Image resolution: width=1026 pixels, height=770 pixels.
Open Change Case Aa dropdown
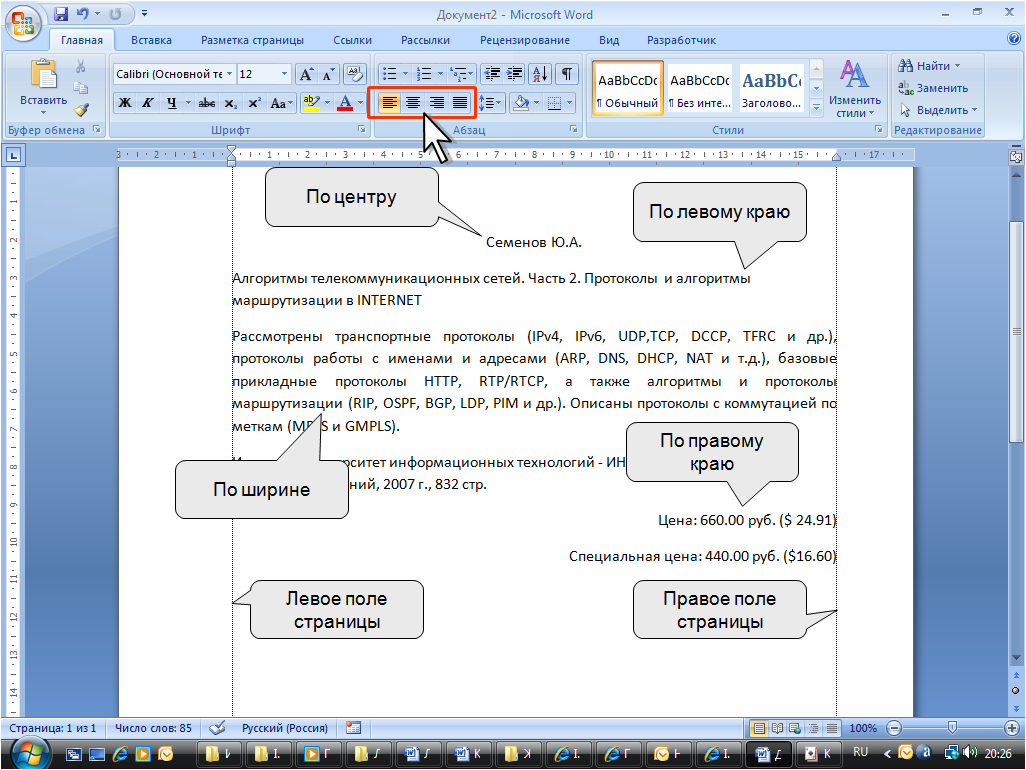[281, 103]
